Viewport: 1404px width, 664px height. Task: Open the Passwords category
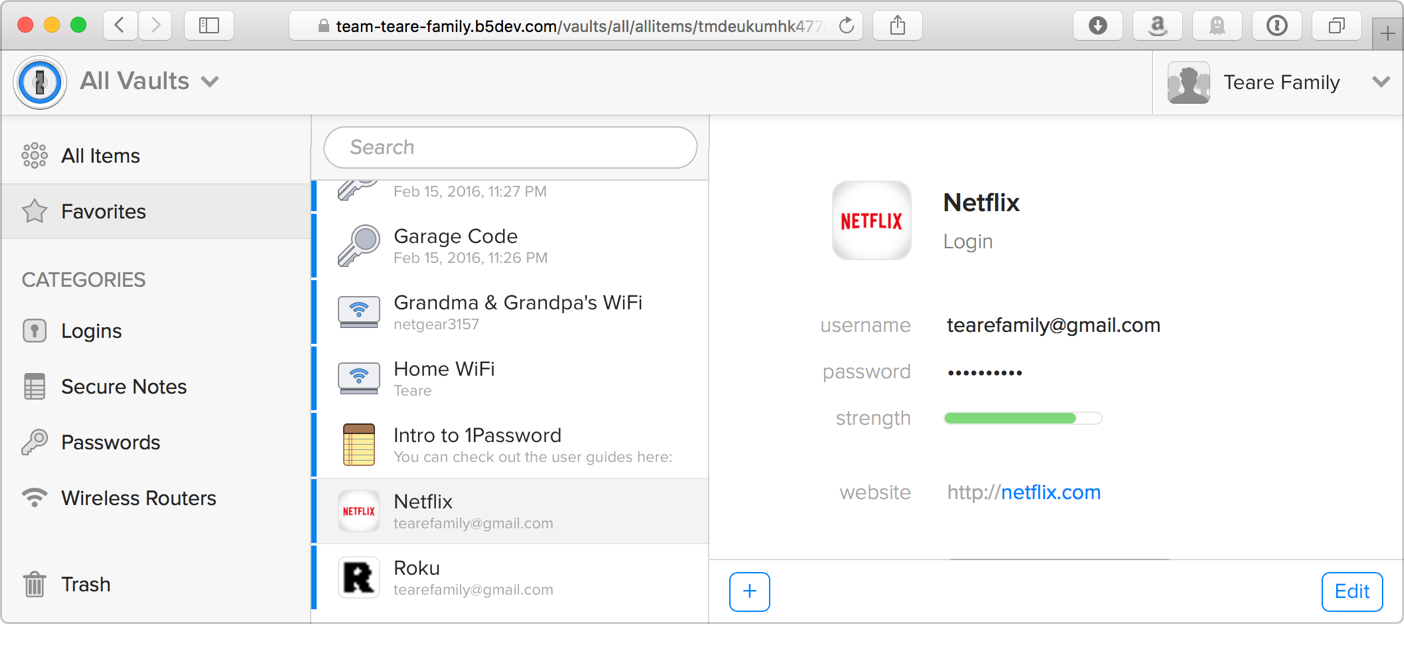[156, 442]
